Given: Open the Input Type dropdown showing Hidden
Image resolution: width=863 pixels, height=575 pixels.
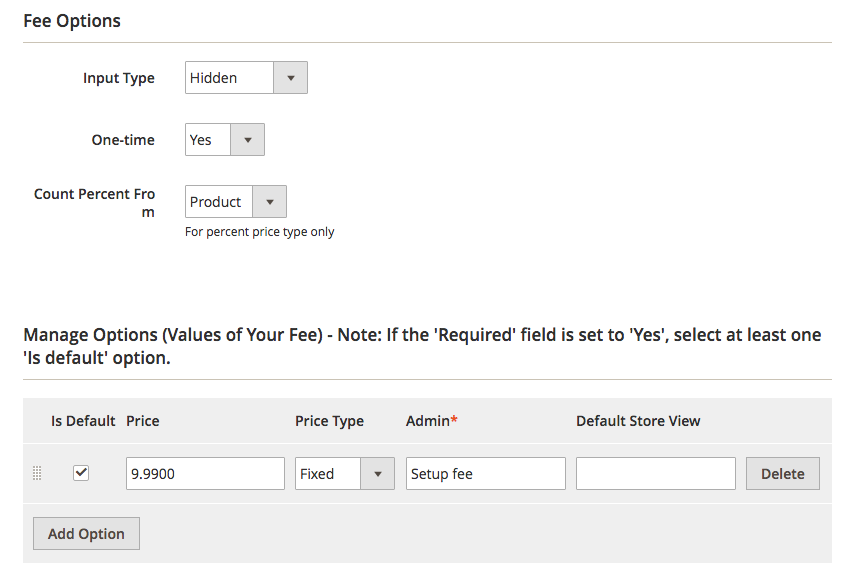Looking at the screenshot, I should click(246, 78).
